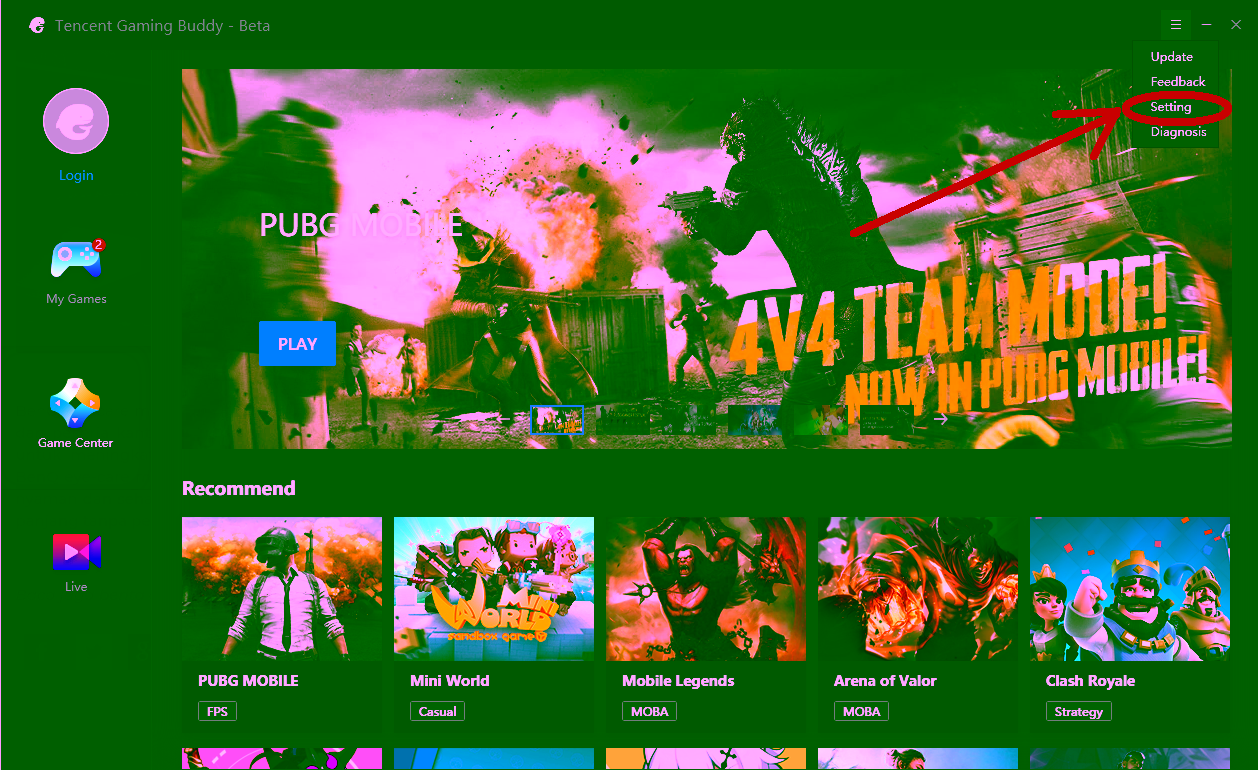Open the PUBG MOBILE recommended game cover
Viewport: 1258px width, 770px height.
[282, 589]
